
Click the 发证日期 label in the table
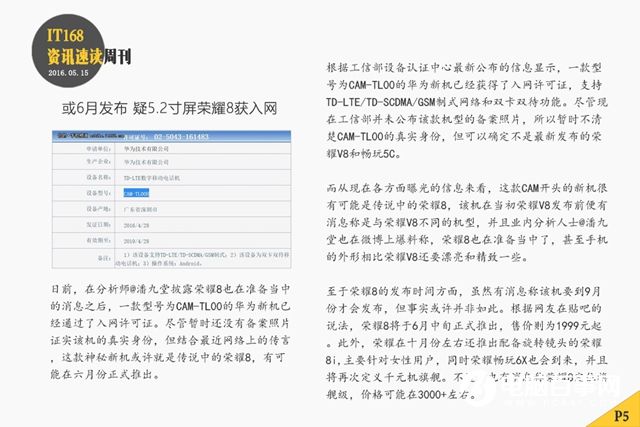coord(98,225)
